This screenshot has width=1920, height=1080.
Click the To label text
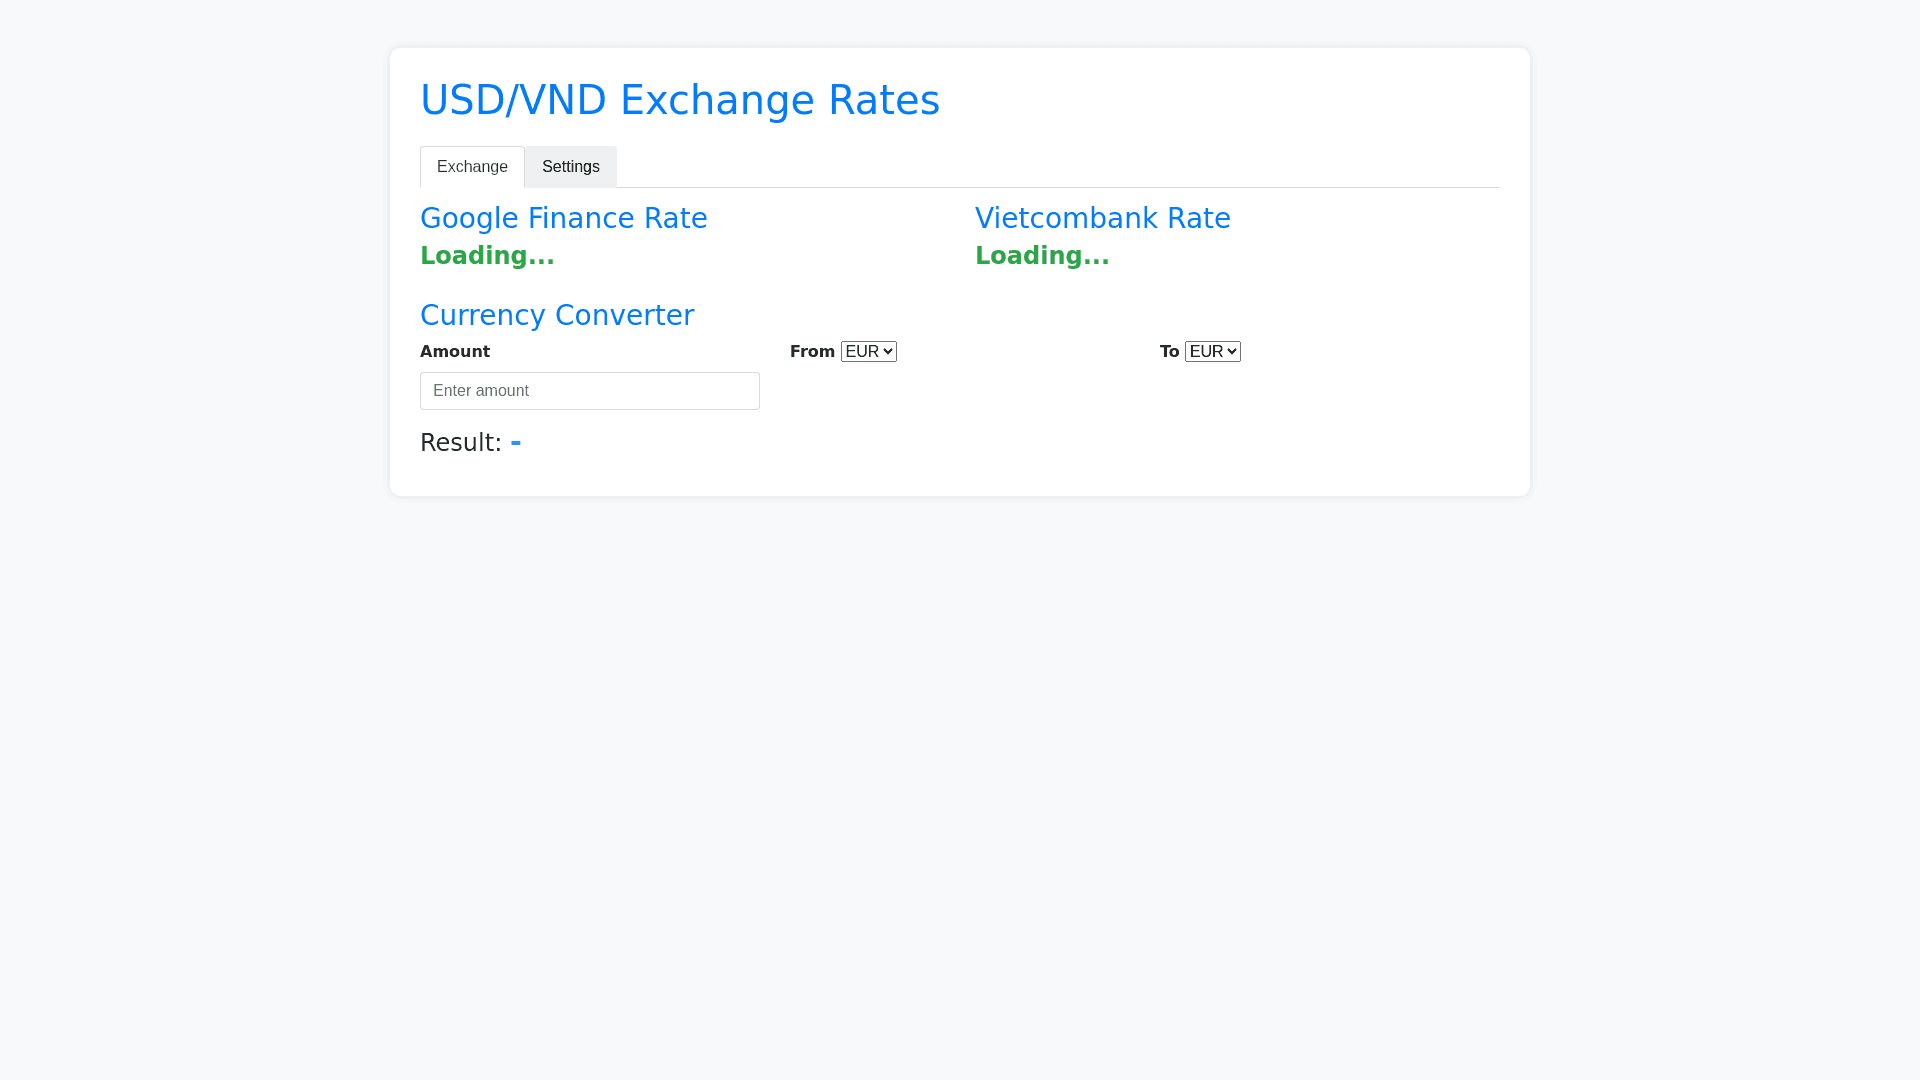1169,352
